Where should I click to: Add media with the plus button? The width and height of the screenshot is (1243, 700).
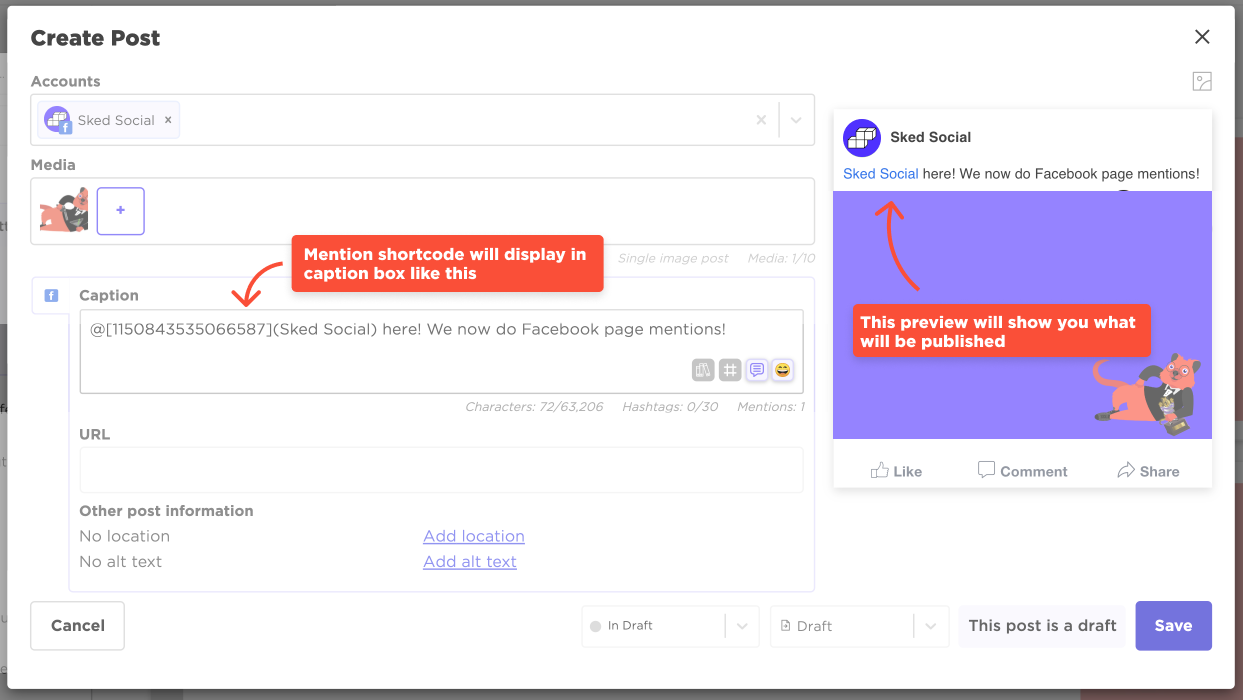coord(121,211)
